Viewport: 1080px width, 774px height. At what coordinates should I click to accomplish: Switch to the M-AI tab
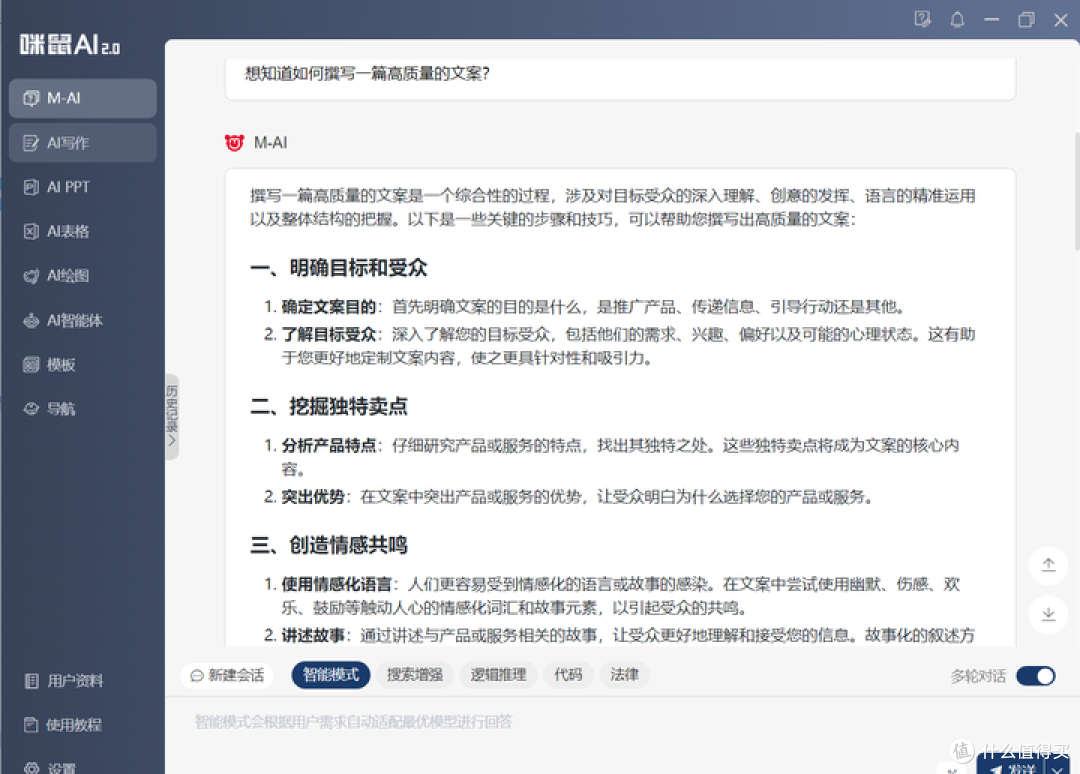(x=83, y=98)
